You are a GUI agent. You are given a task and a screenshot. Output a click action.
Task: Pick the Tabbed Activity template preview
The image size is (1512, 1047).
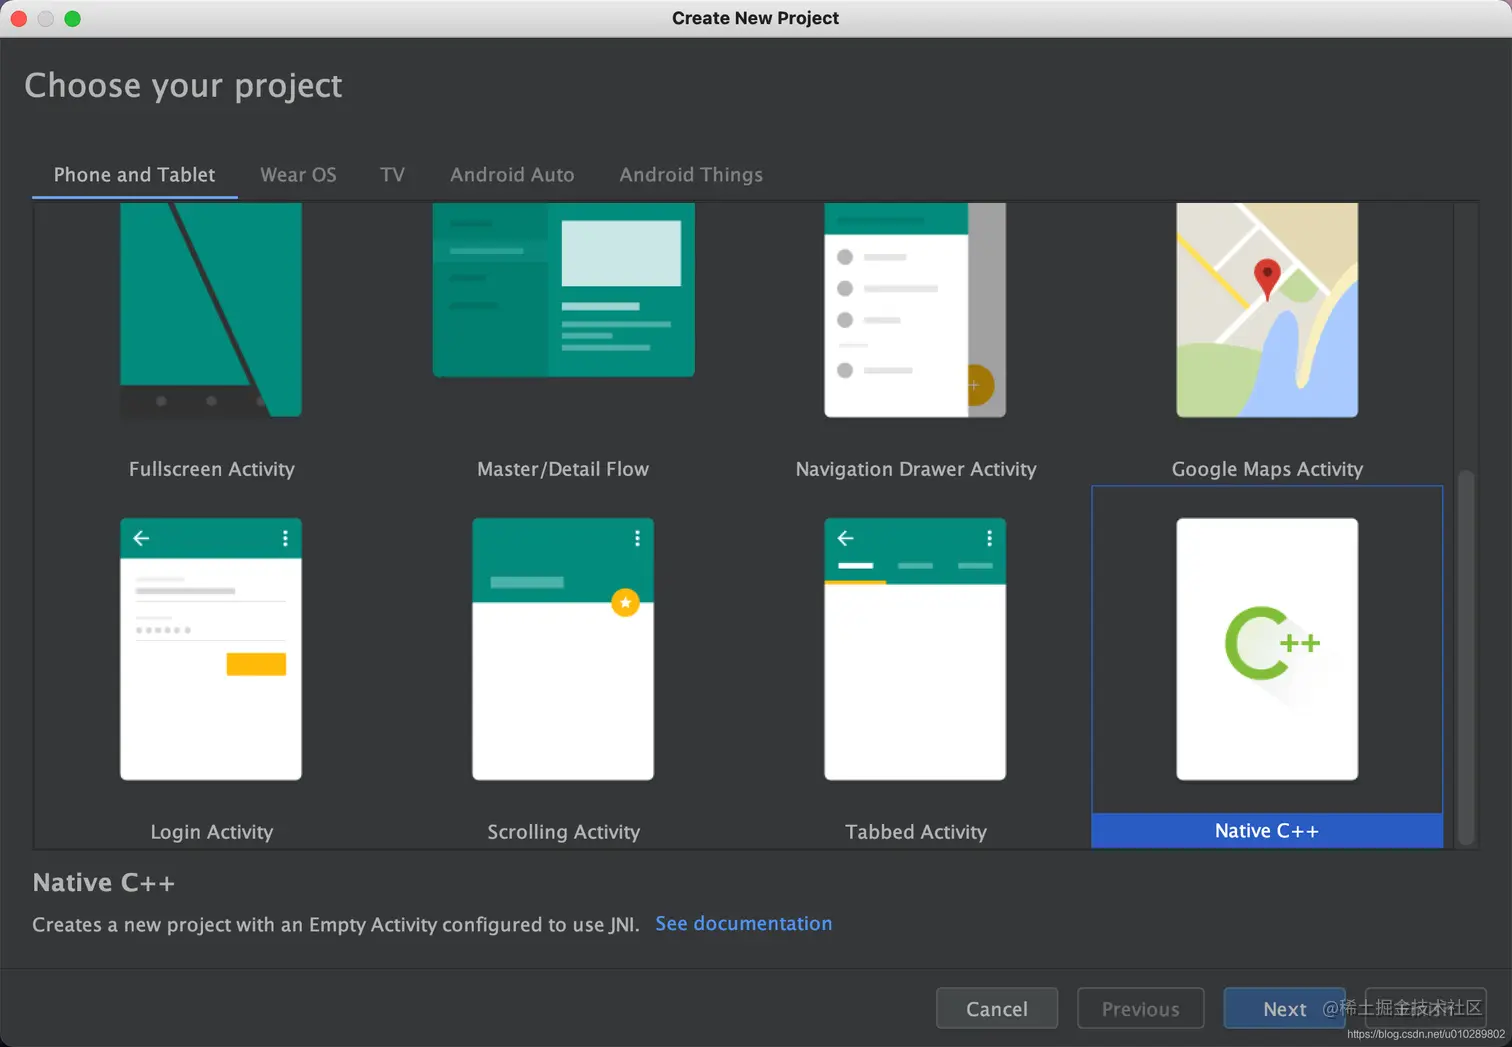click(x=915, y=649)
